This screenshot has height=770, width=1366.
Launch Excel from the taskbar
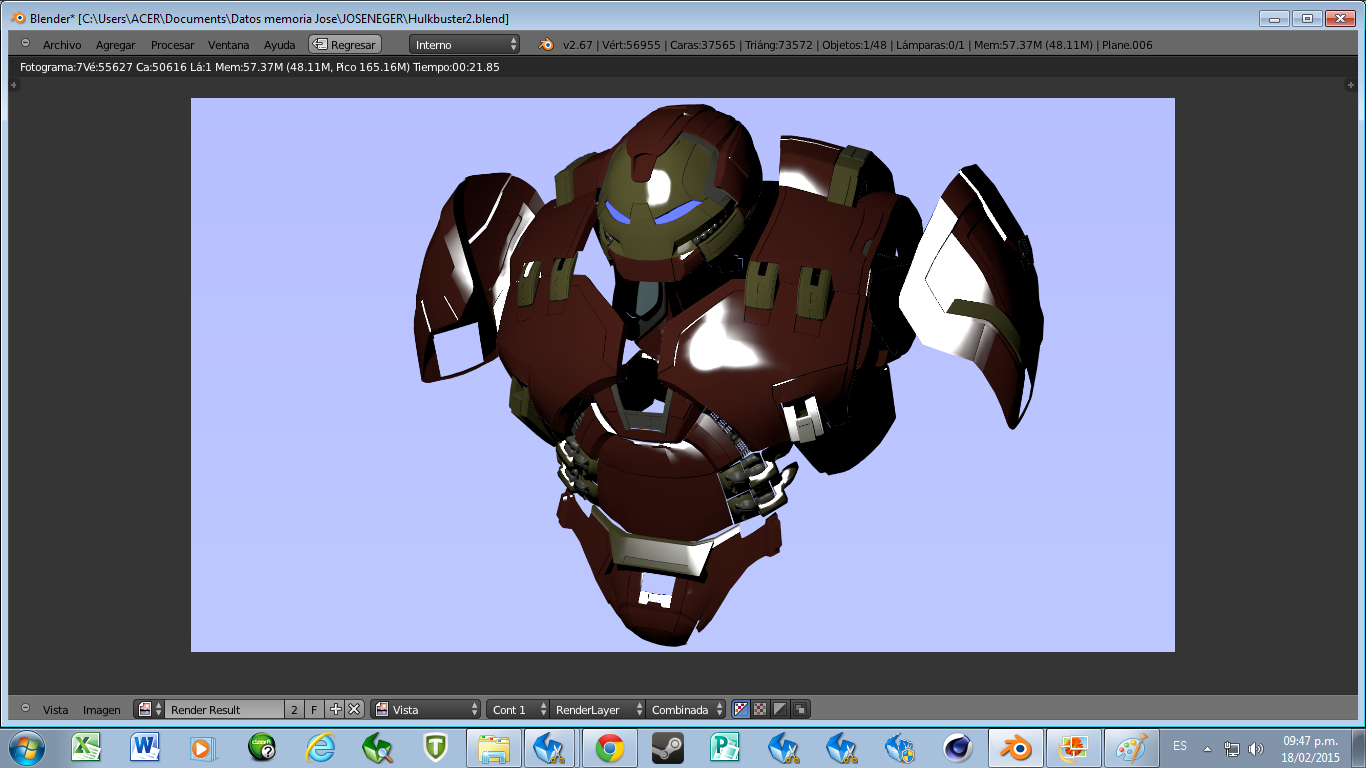point(87,747)
